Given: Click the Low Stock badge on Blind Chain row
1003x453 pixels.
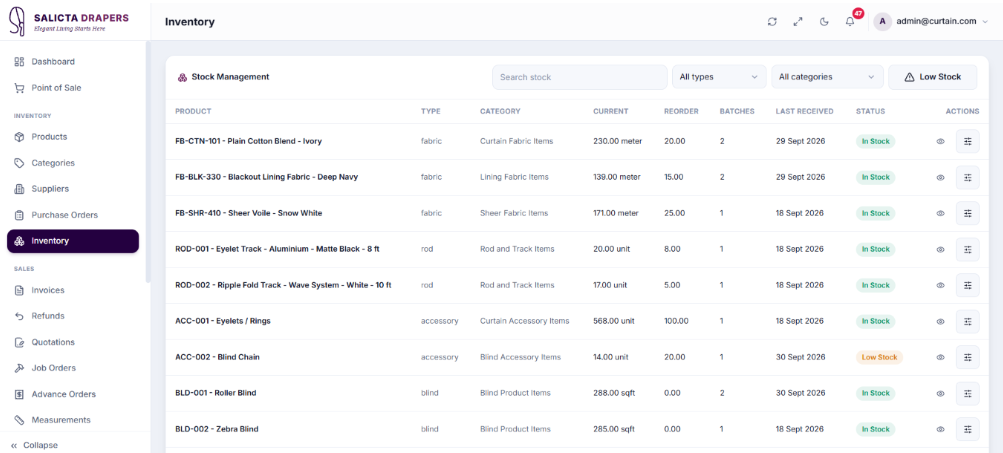Looking at the screenshot, I should (x=879, y=357).
